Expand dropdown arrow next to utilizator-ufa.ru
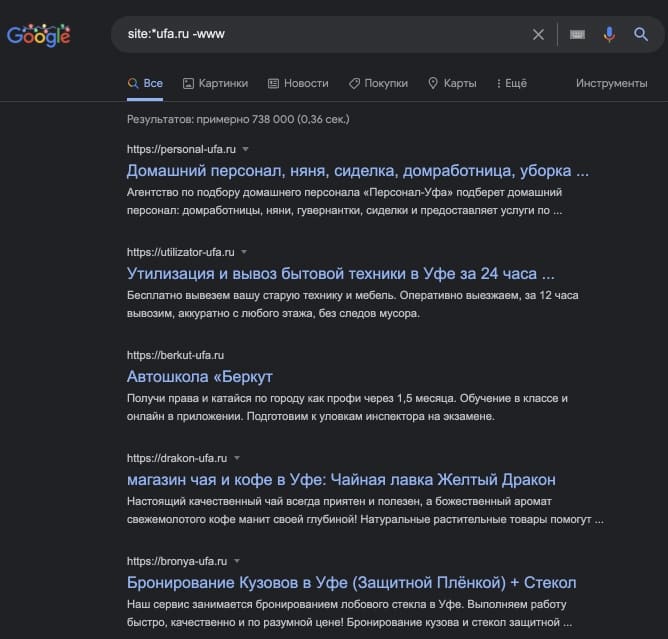 244,252
